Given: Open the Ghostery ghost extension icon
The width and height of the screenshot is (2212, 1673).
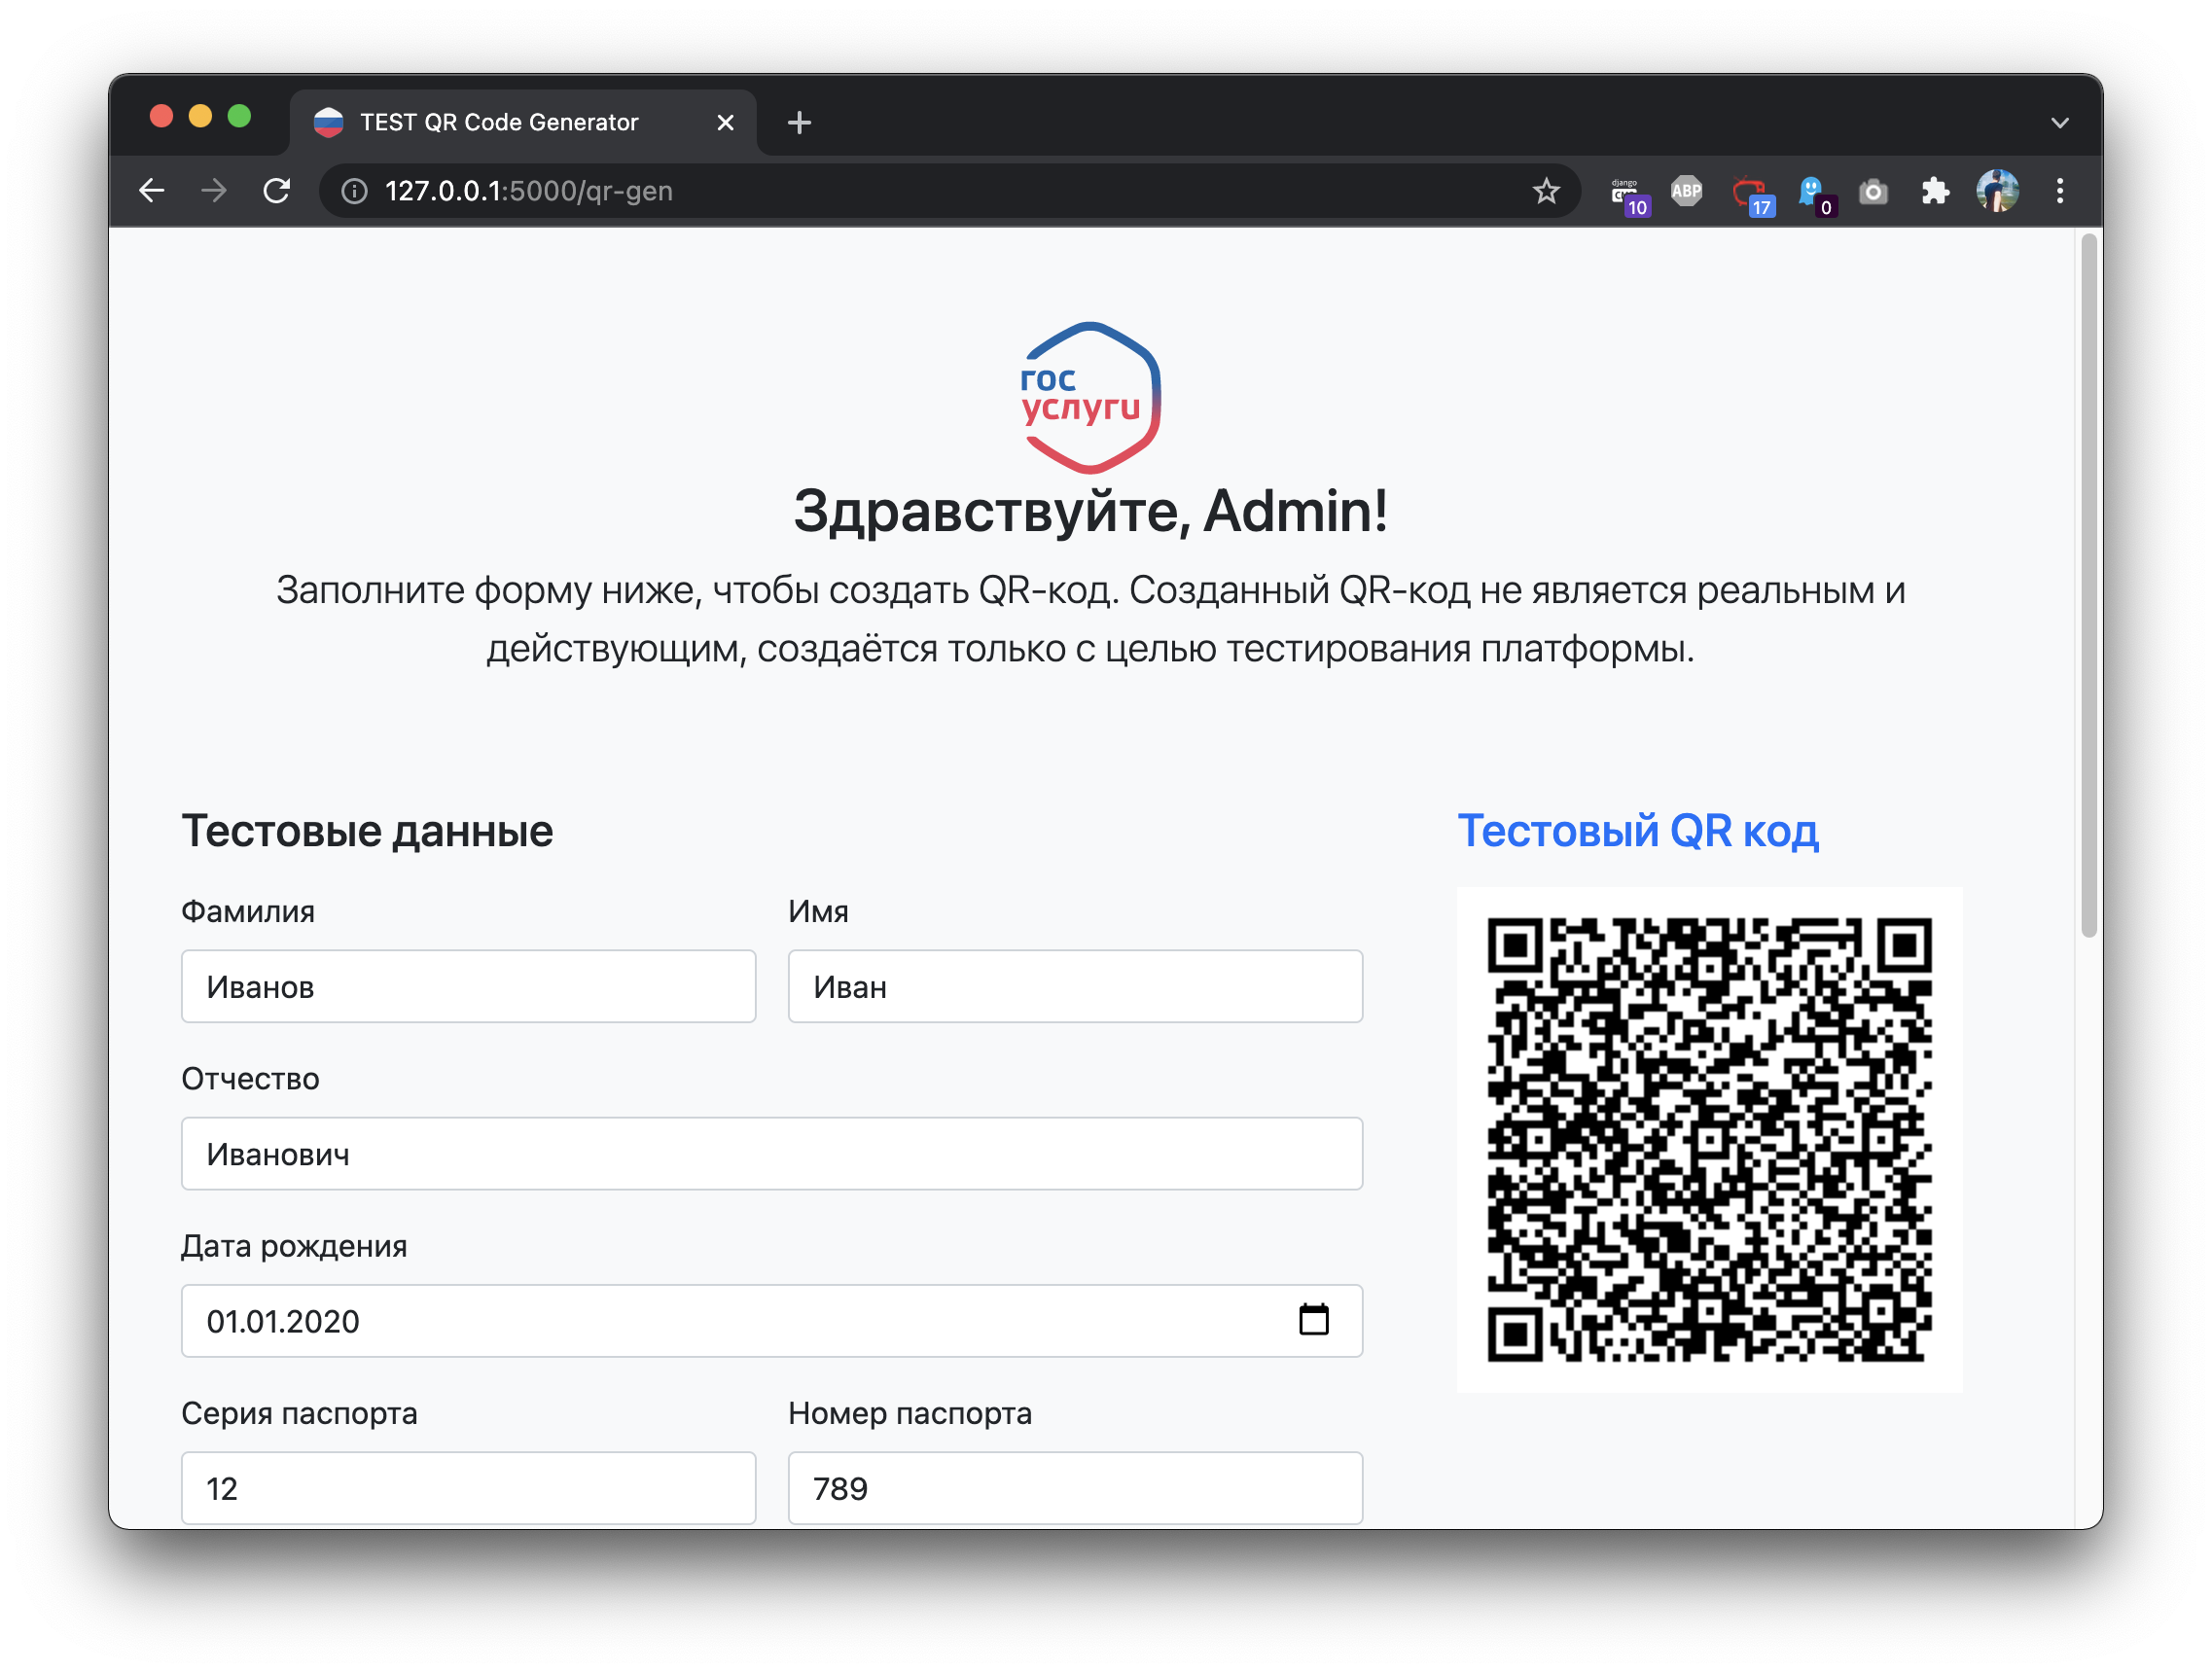Looking at the screenshot, I should pyautogui.click(x=1812, y=190).
